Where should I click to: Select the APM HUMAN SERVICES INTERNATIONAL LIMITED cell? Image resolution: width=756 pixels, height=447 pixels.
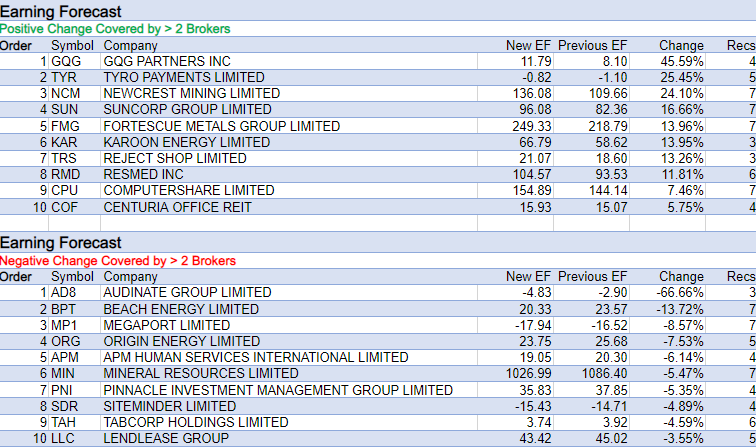(255, 357)
